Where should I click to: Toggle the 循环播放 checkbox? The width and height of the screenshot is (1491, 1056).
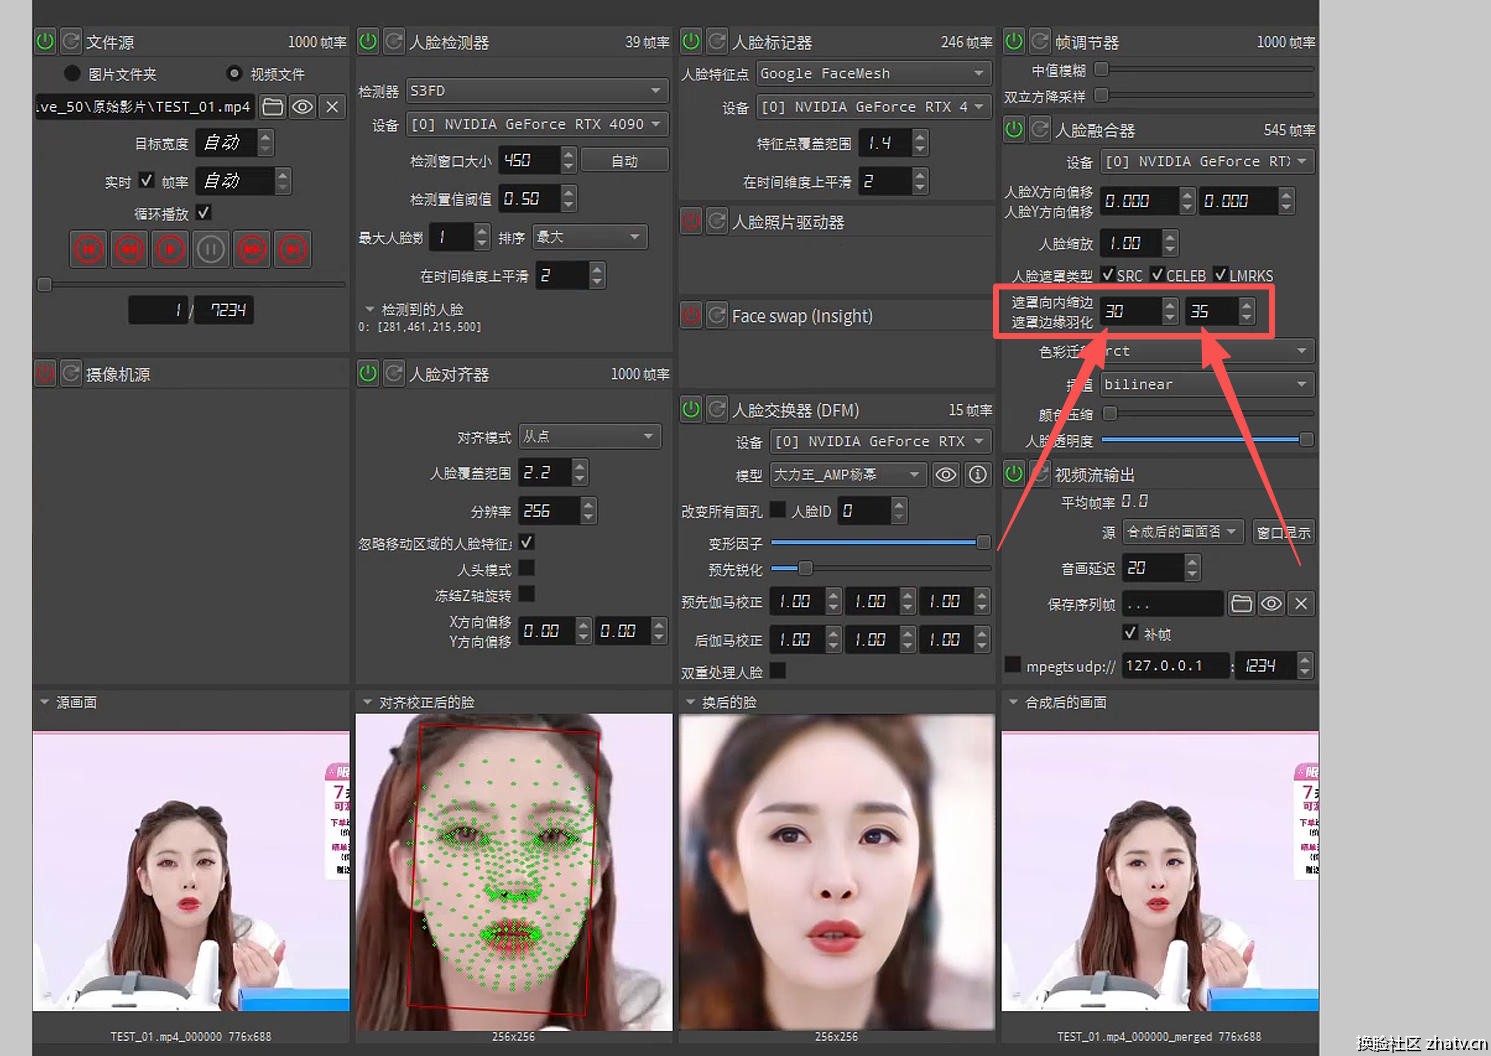[204, 213]
